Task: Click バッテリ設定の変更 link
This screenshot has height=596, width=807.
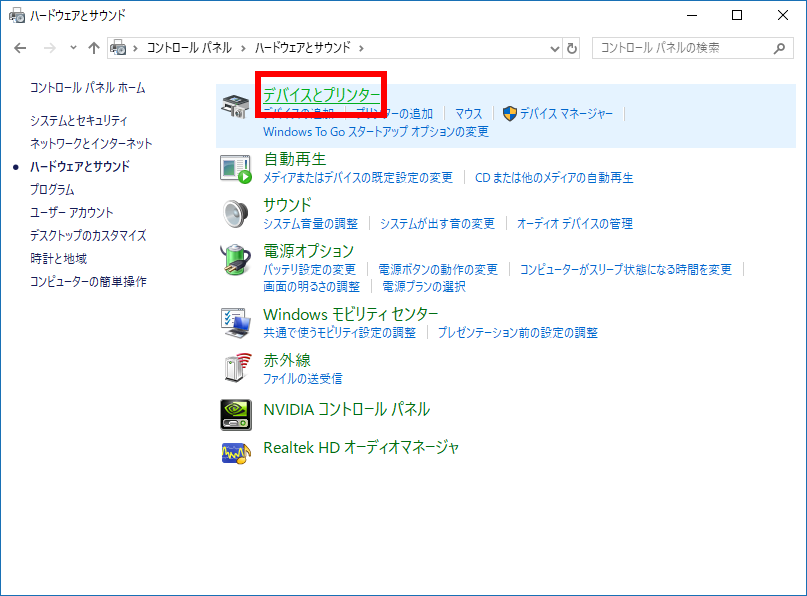Action: [x=309, y=270]
